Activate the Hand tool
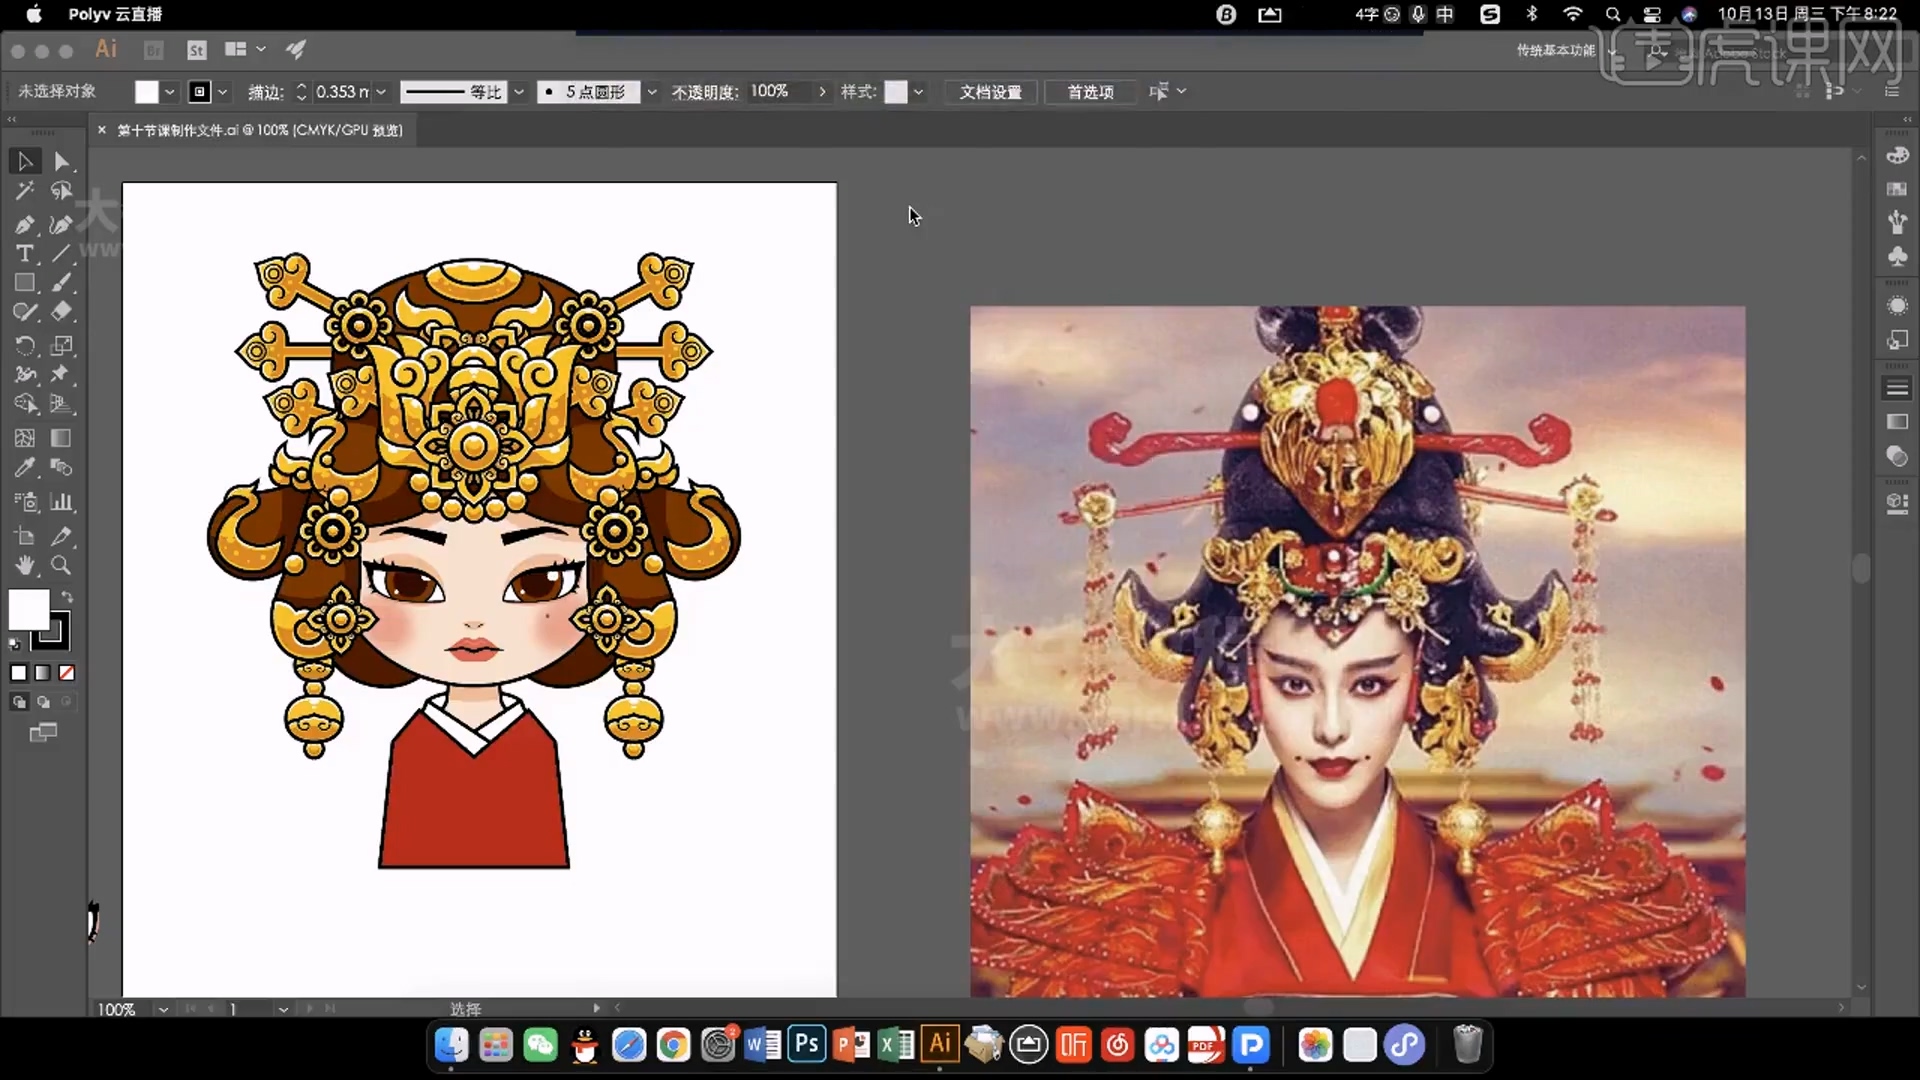 tap(25, 565)
